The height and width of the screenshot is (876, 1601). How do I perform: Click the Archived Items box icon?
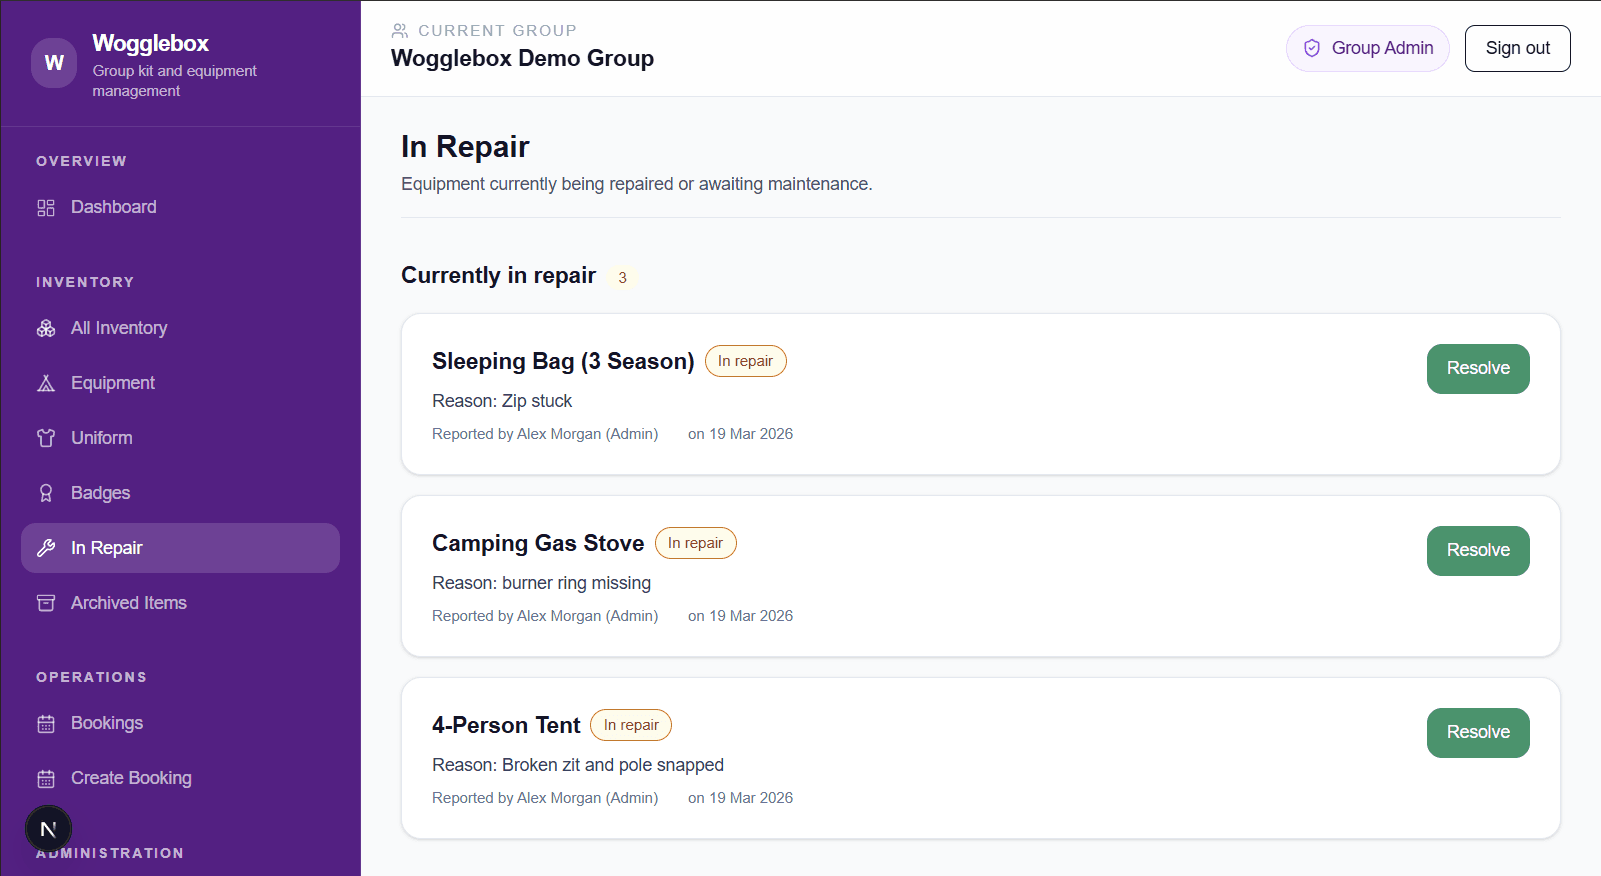click(46, 602)
